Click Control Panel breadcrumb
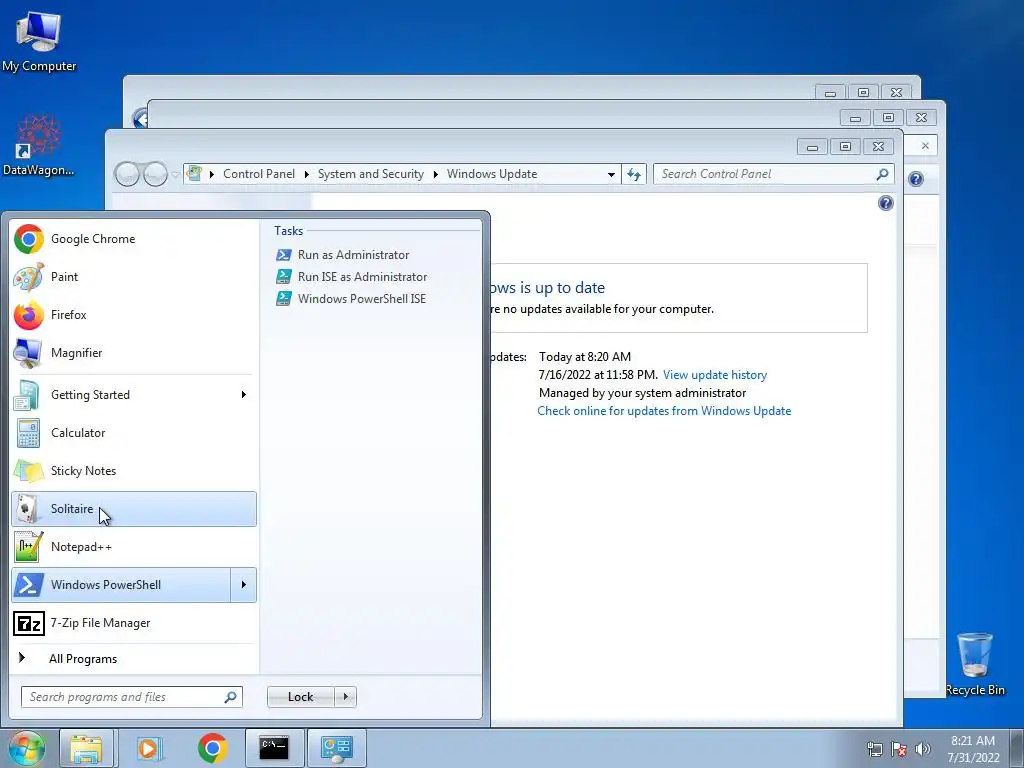 (x=259, y=174)
